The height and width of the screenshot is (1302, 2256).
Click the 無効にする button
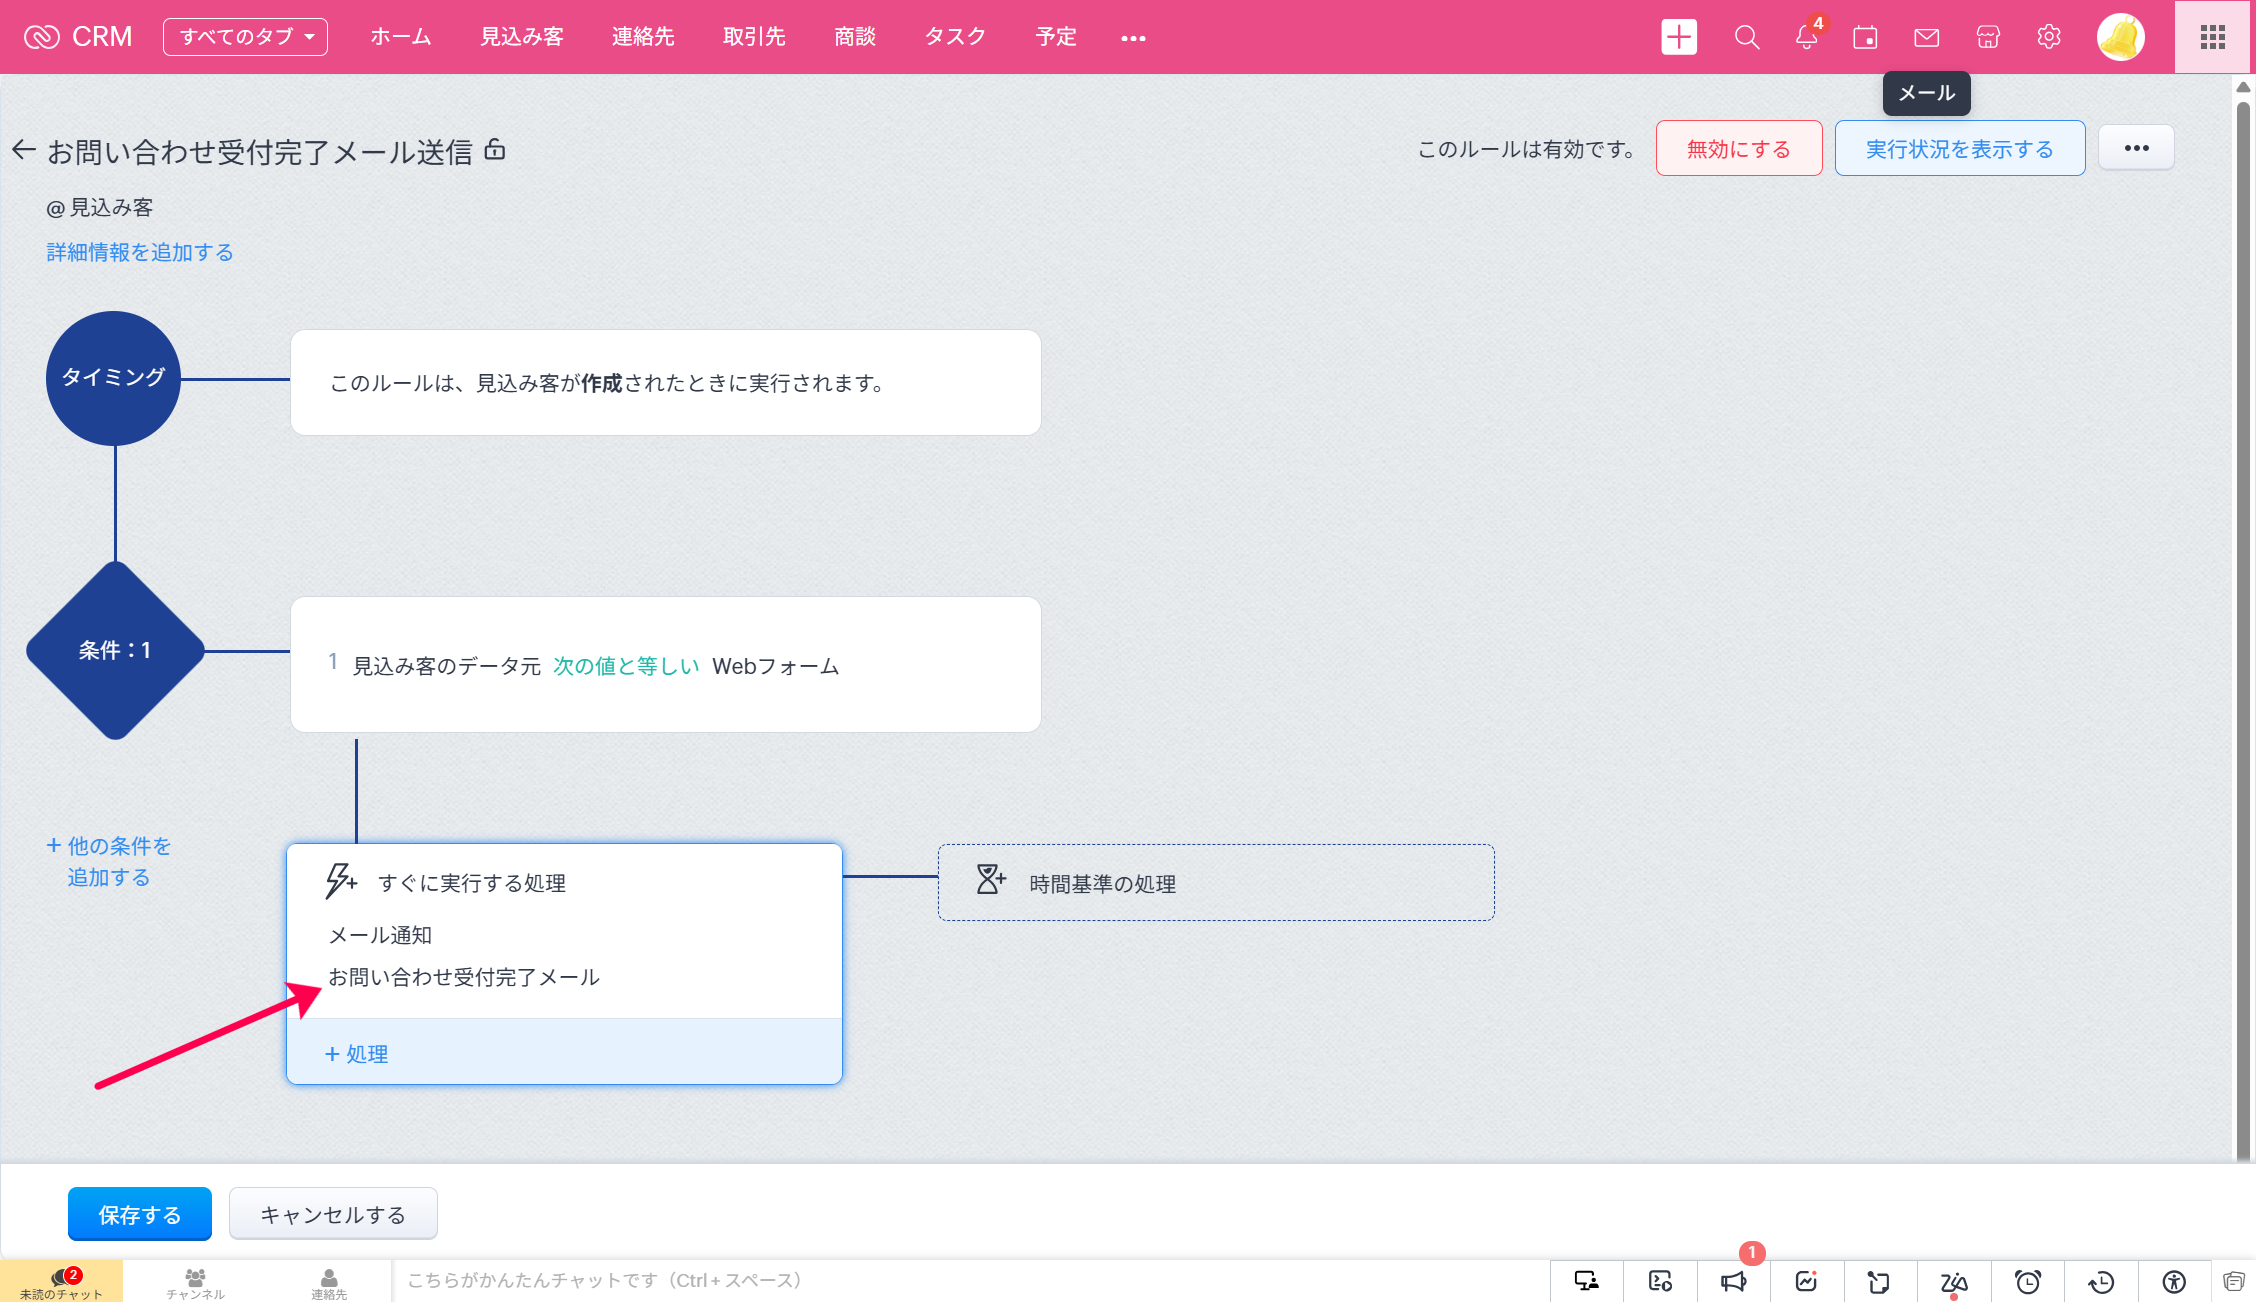point(1738,148)
